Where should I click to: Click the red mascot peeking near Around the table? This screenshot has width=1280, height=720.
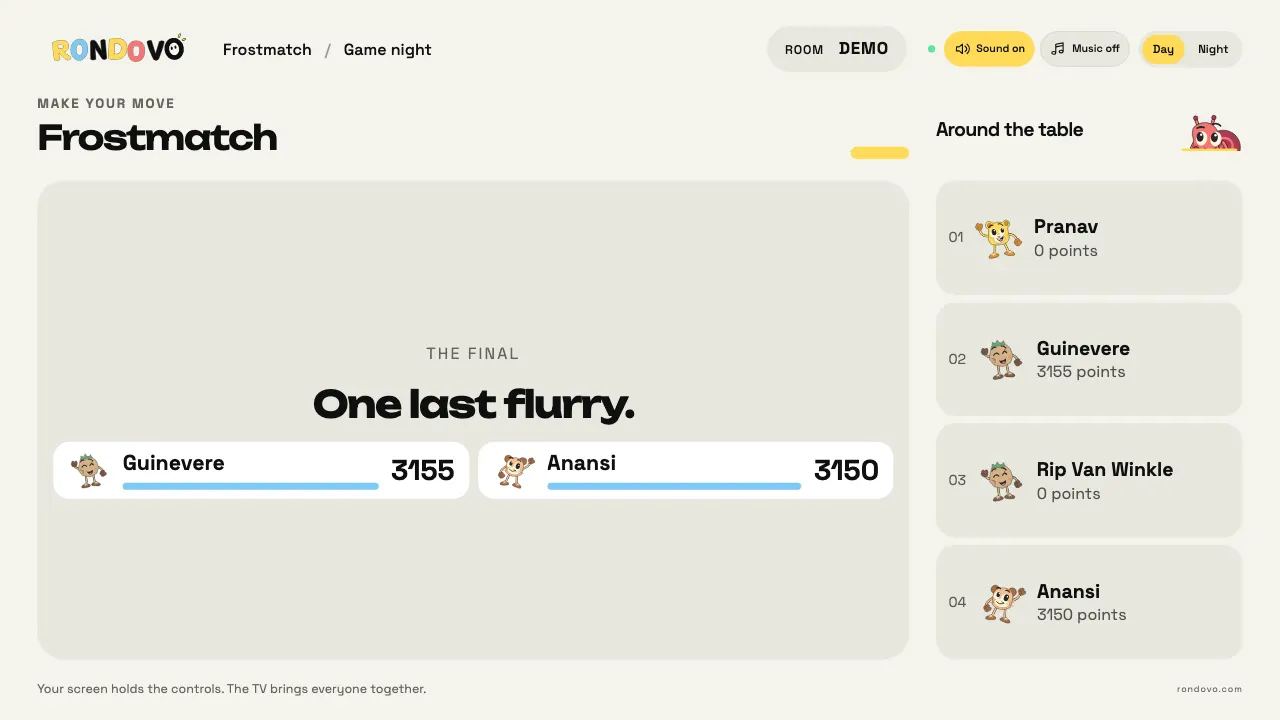tap(1214, 133)
